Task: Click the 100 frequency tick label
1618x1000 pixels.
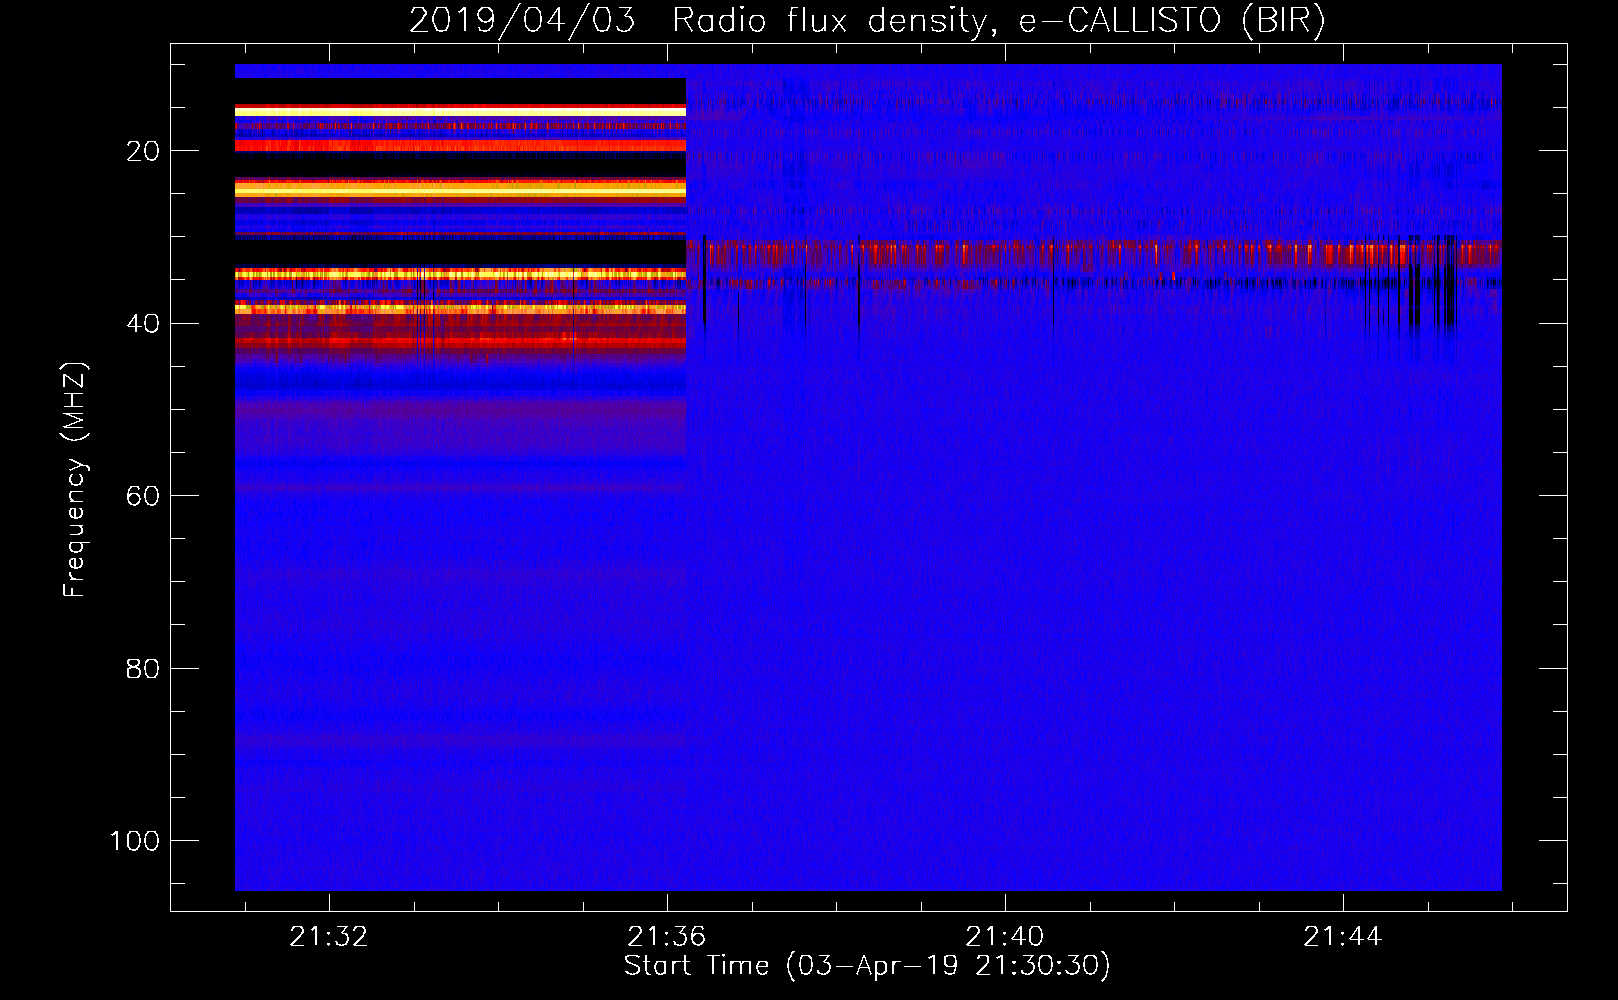Action: pos(135,841)
